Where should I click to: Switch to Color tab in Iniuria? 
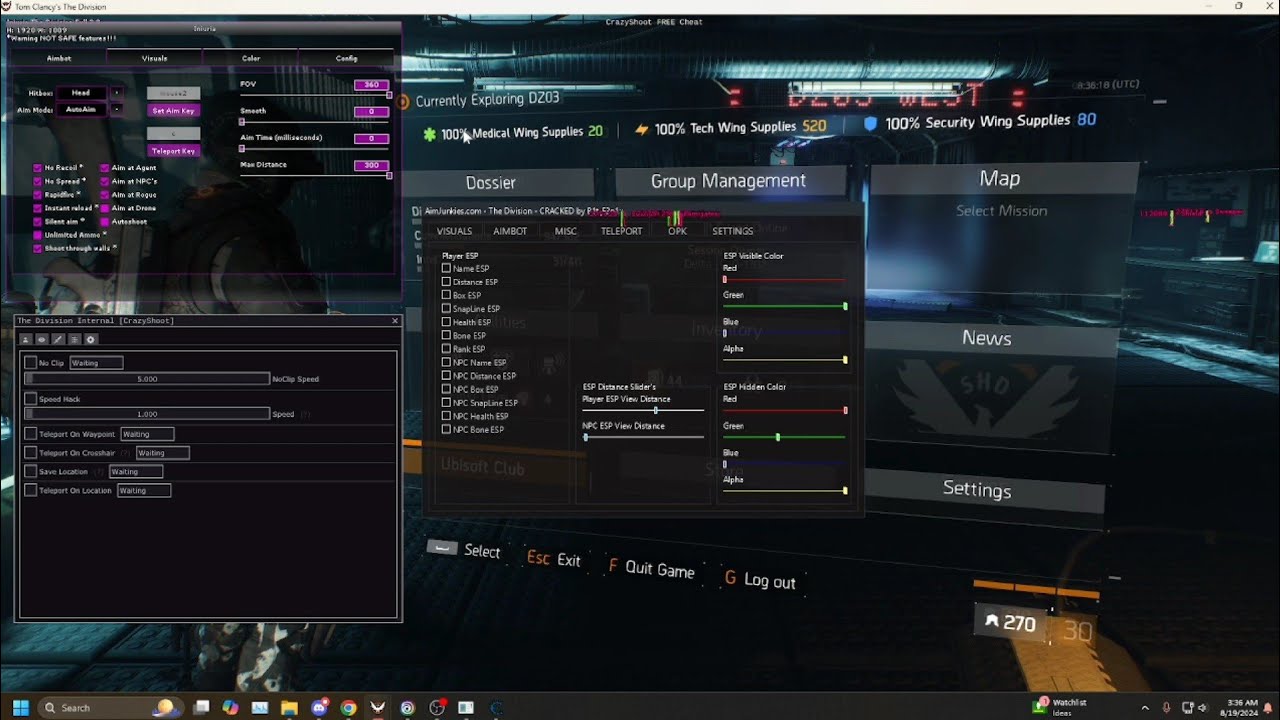tap(251, 58)
